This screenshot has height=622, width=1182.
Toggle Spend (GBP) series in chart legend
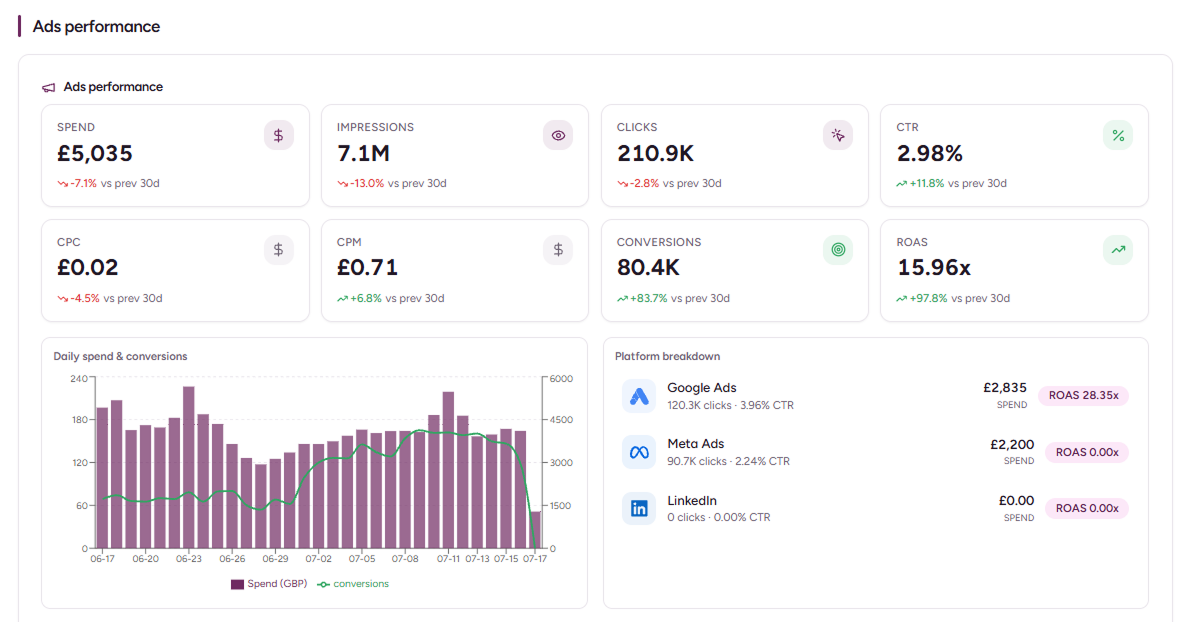[269, 584]
